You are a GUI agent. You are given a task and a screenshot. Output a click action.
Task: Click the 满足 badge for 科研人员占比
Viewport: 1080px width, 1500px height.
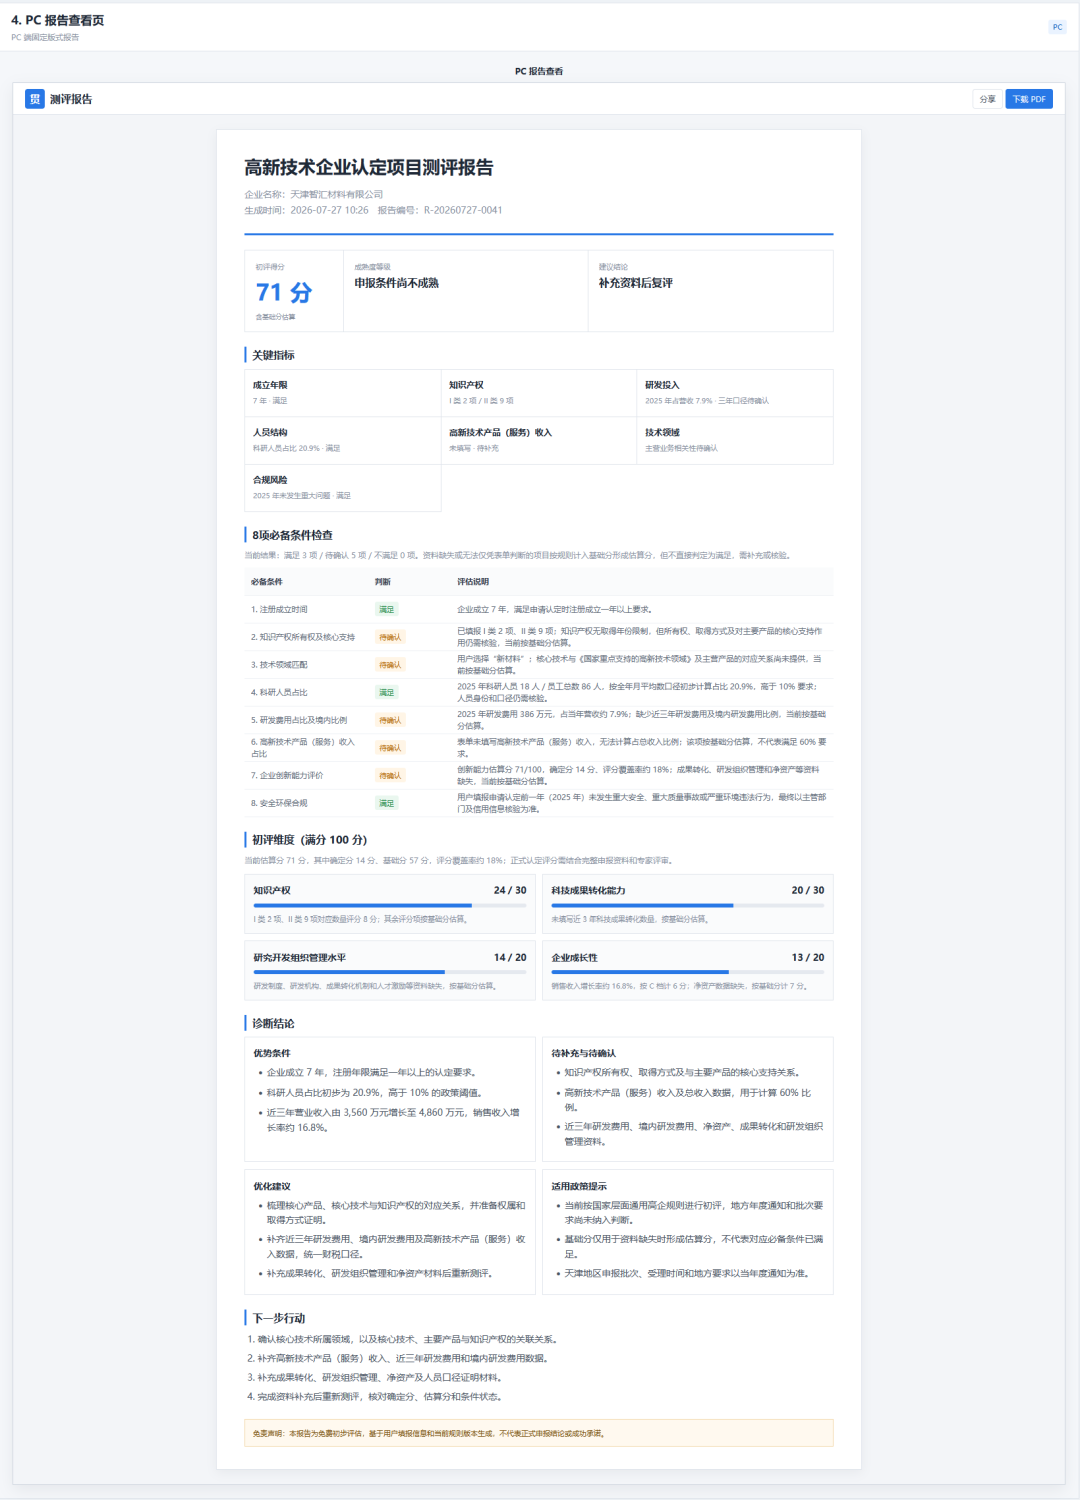click(x=386, y=692)
